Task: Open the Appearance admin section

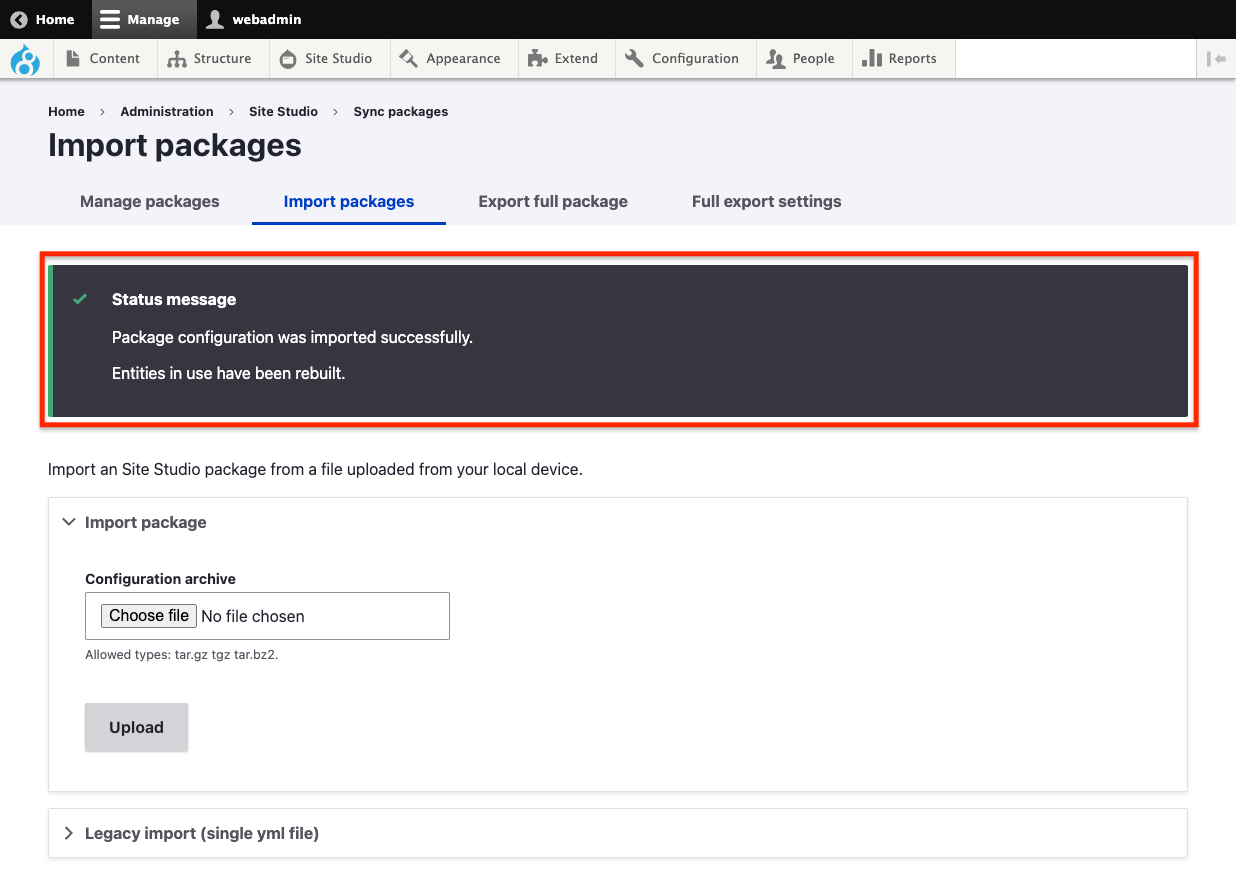Action: 450,59
